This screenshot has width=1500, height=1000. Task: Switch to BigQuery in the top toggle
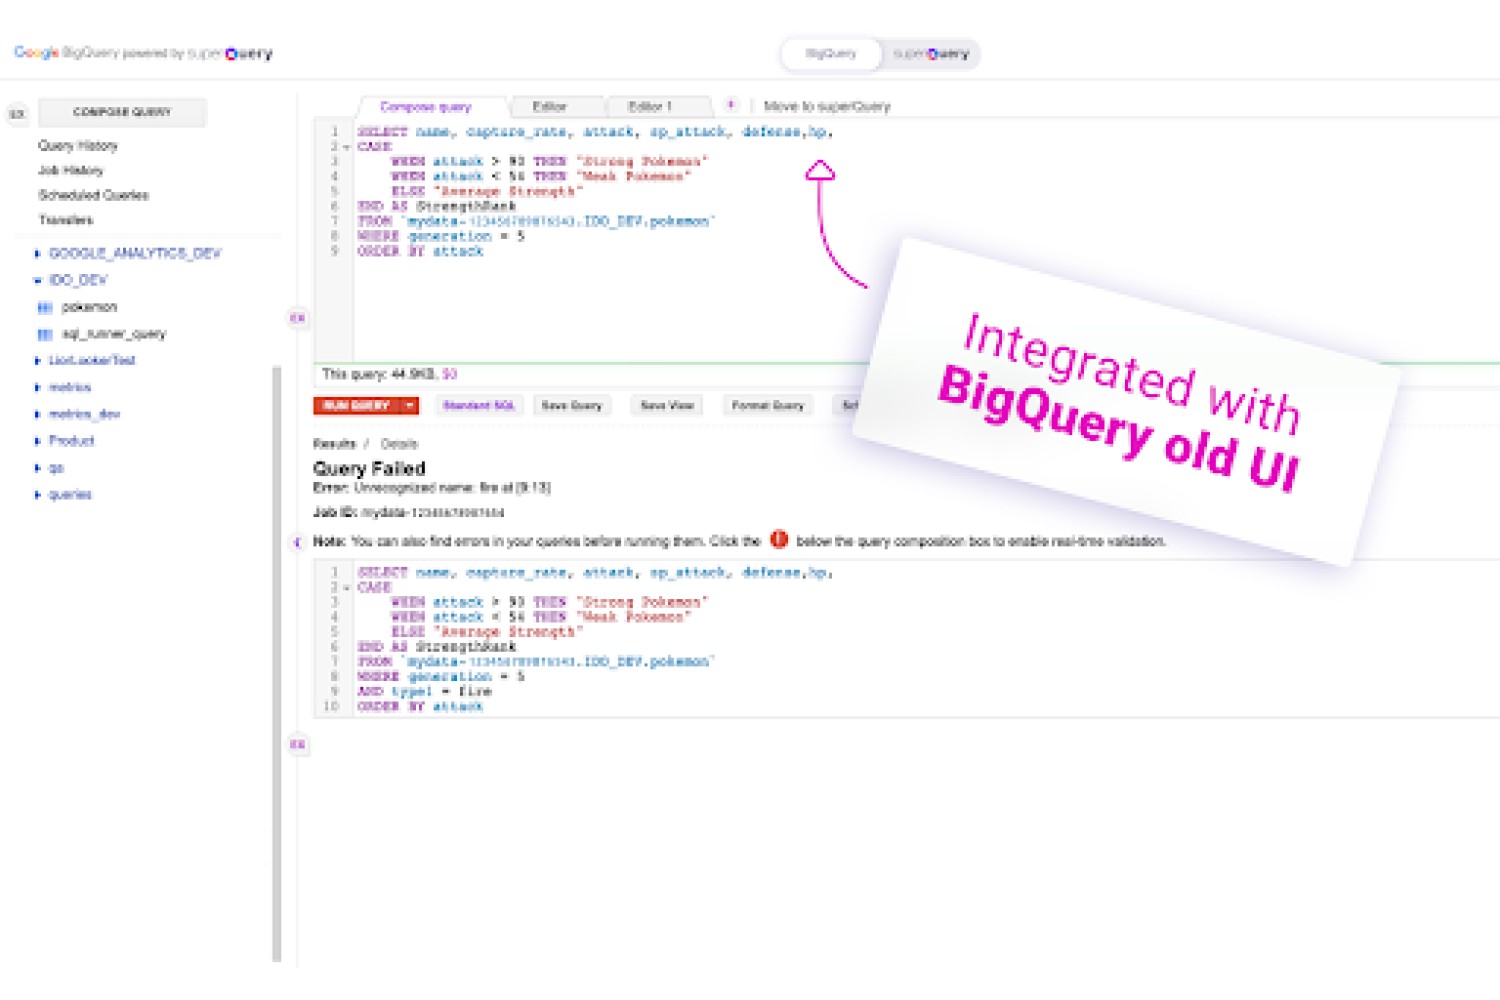click(x=831, y=54)
